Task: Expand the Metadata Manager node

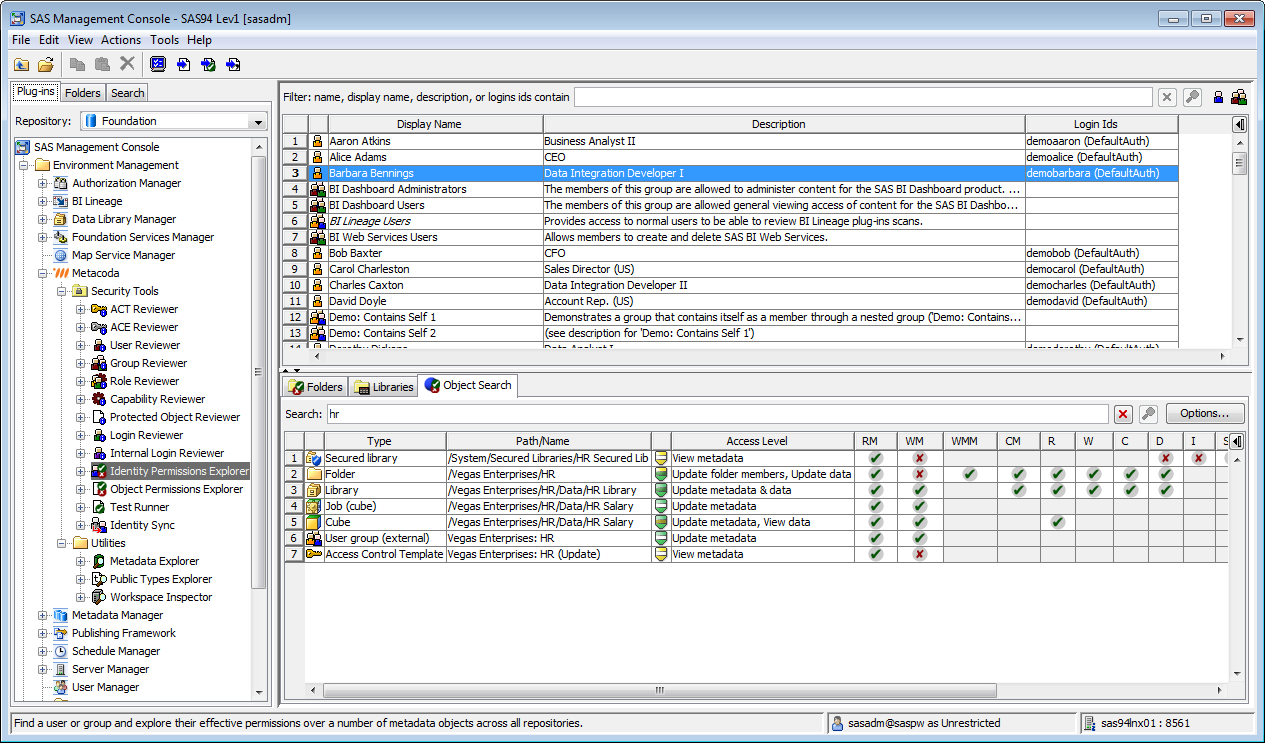Action: [x=43, y=615]
